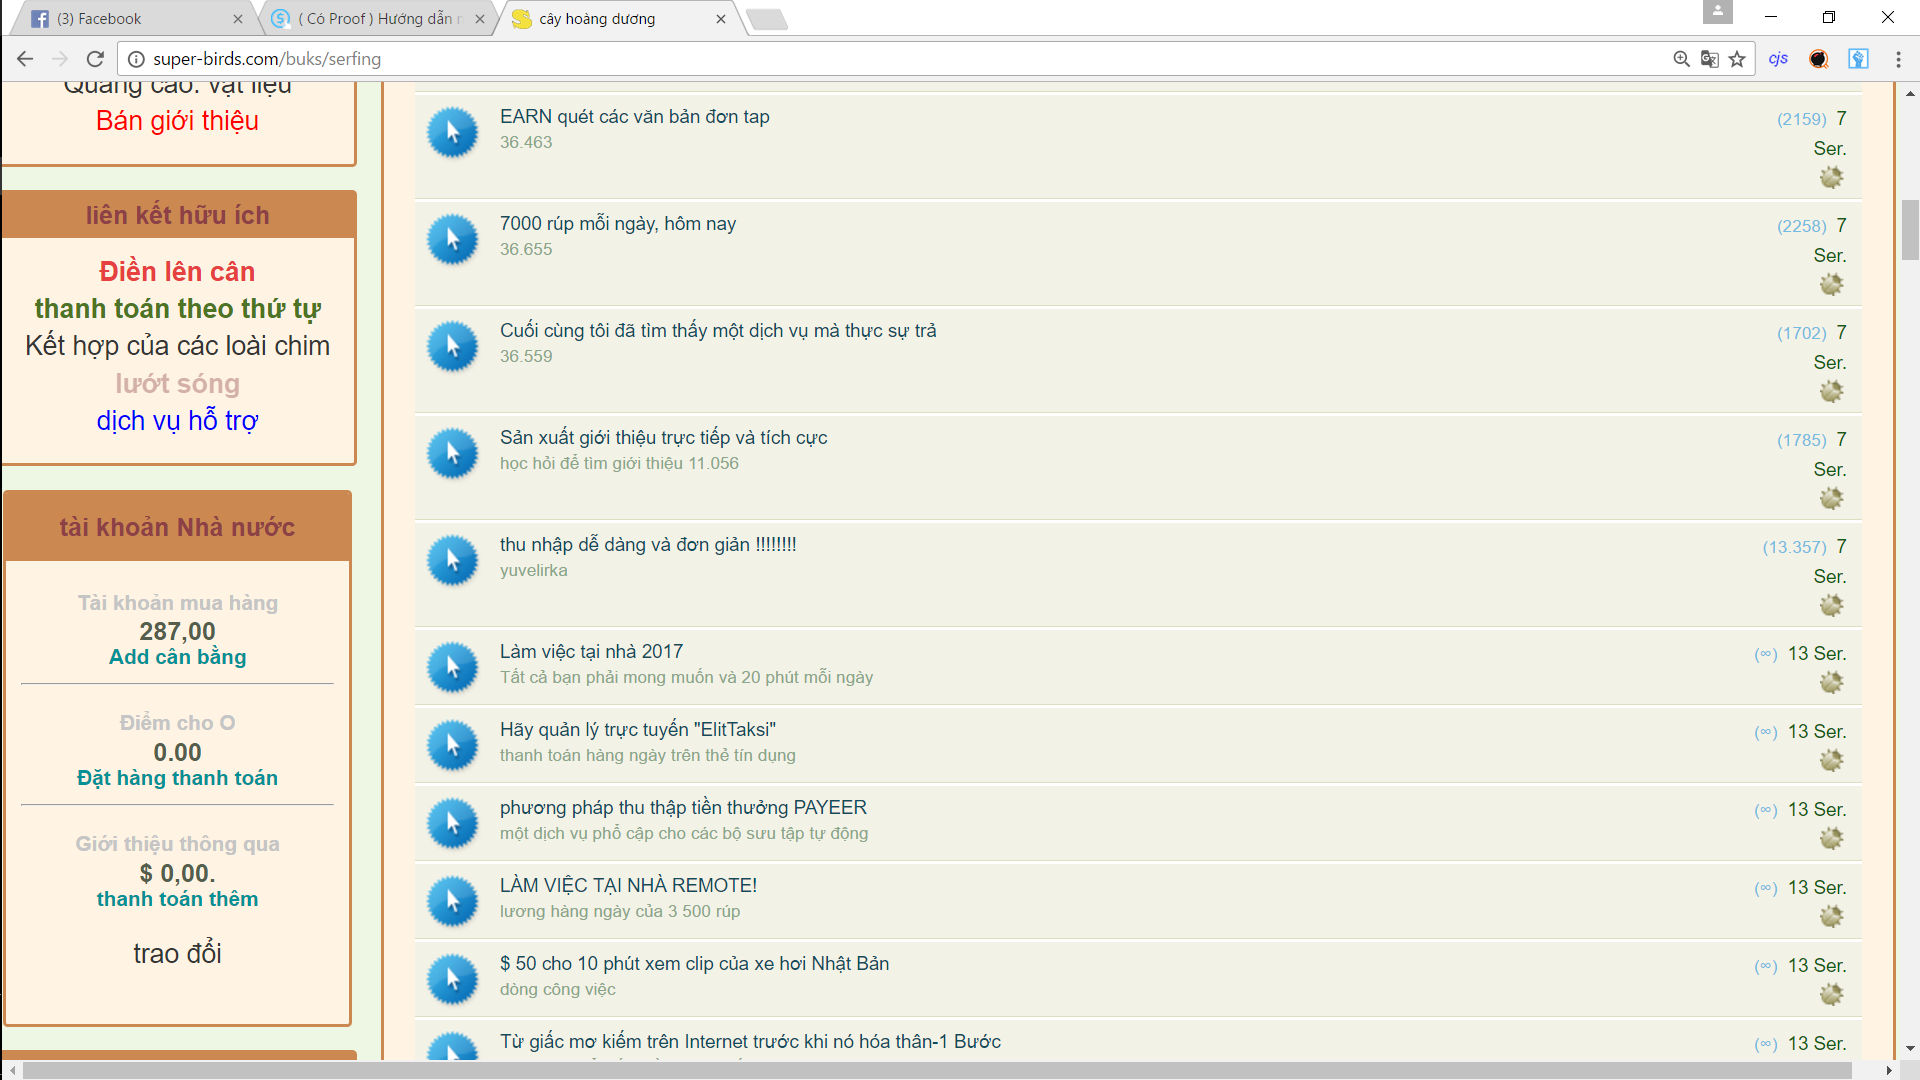Click "Đặt hàng thanh toán" link
1920x1080 pixels.
click(177, 778)
